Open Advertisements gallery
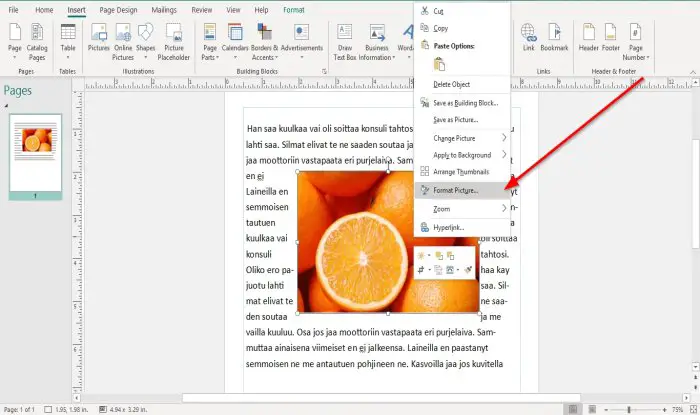This screenshot has width=700, height=415. pyautogui.click(x=302, y=42)
